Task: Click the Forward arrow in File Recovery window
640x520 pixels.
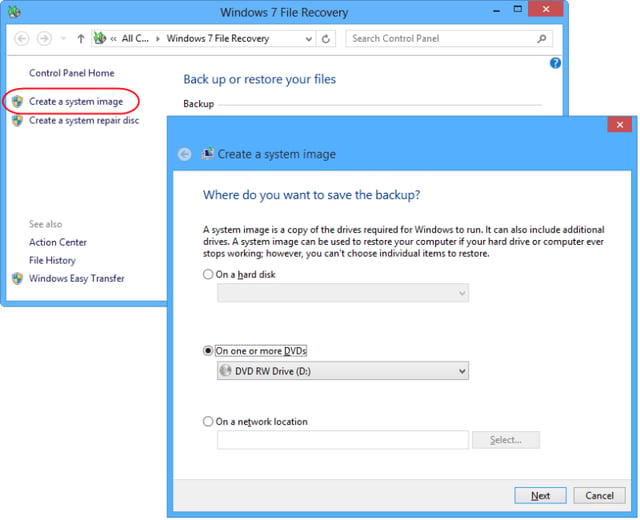Action: [x=44, y=39]
